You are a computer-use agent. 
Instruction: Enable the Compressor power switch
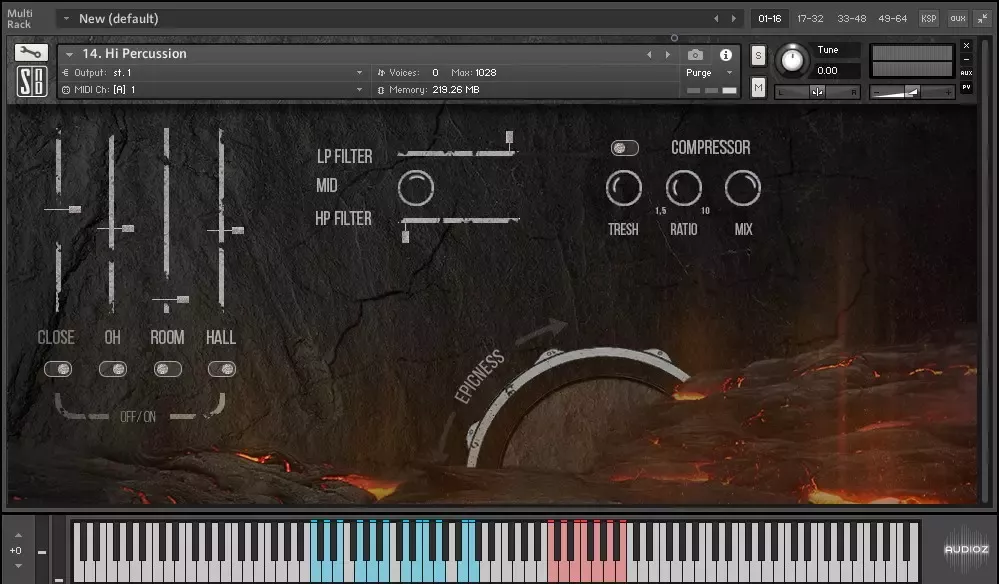pyautogui.click(x=624, y=147)
